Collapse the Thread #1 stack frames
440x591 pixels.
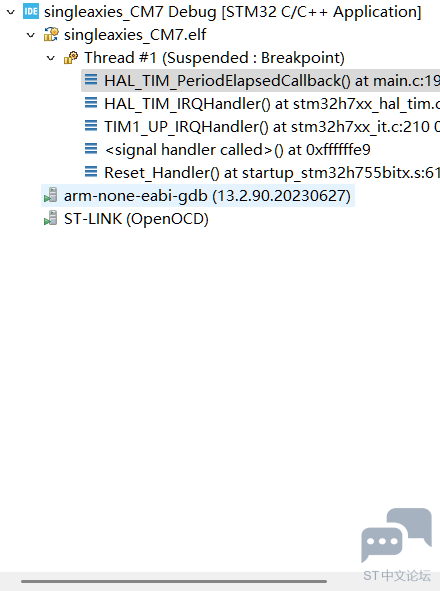[51, 58]
